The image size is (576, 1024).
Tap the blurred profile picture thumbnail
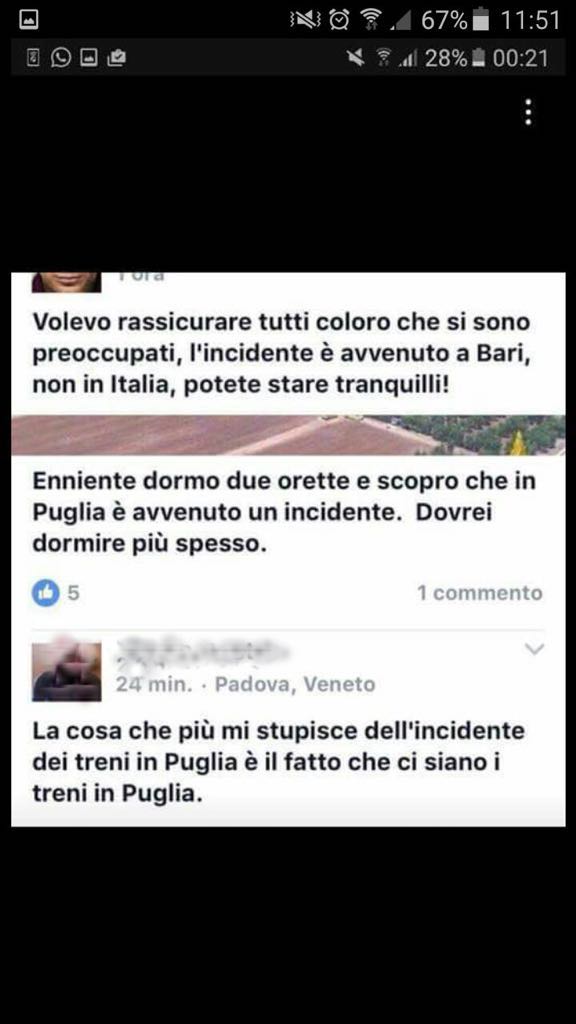(67, 671)
